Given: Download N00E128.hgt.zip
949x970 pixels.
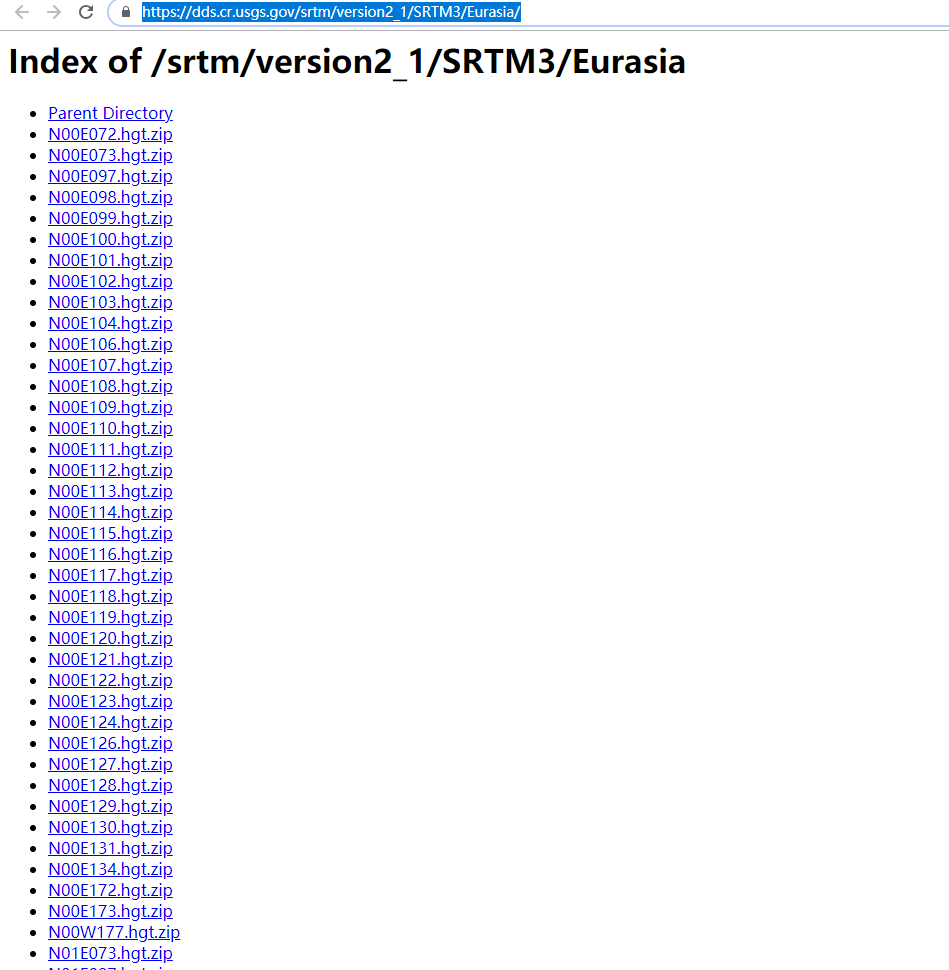Looking at the screenshot, I should point(110,785).
